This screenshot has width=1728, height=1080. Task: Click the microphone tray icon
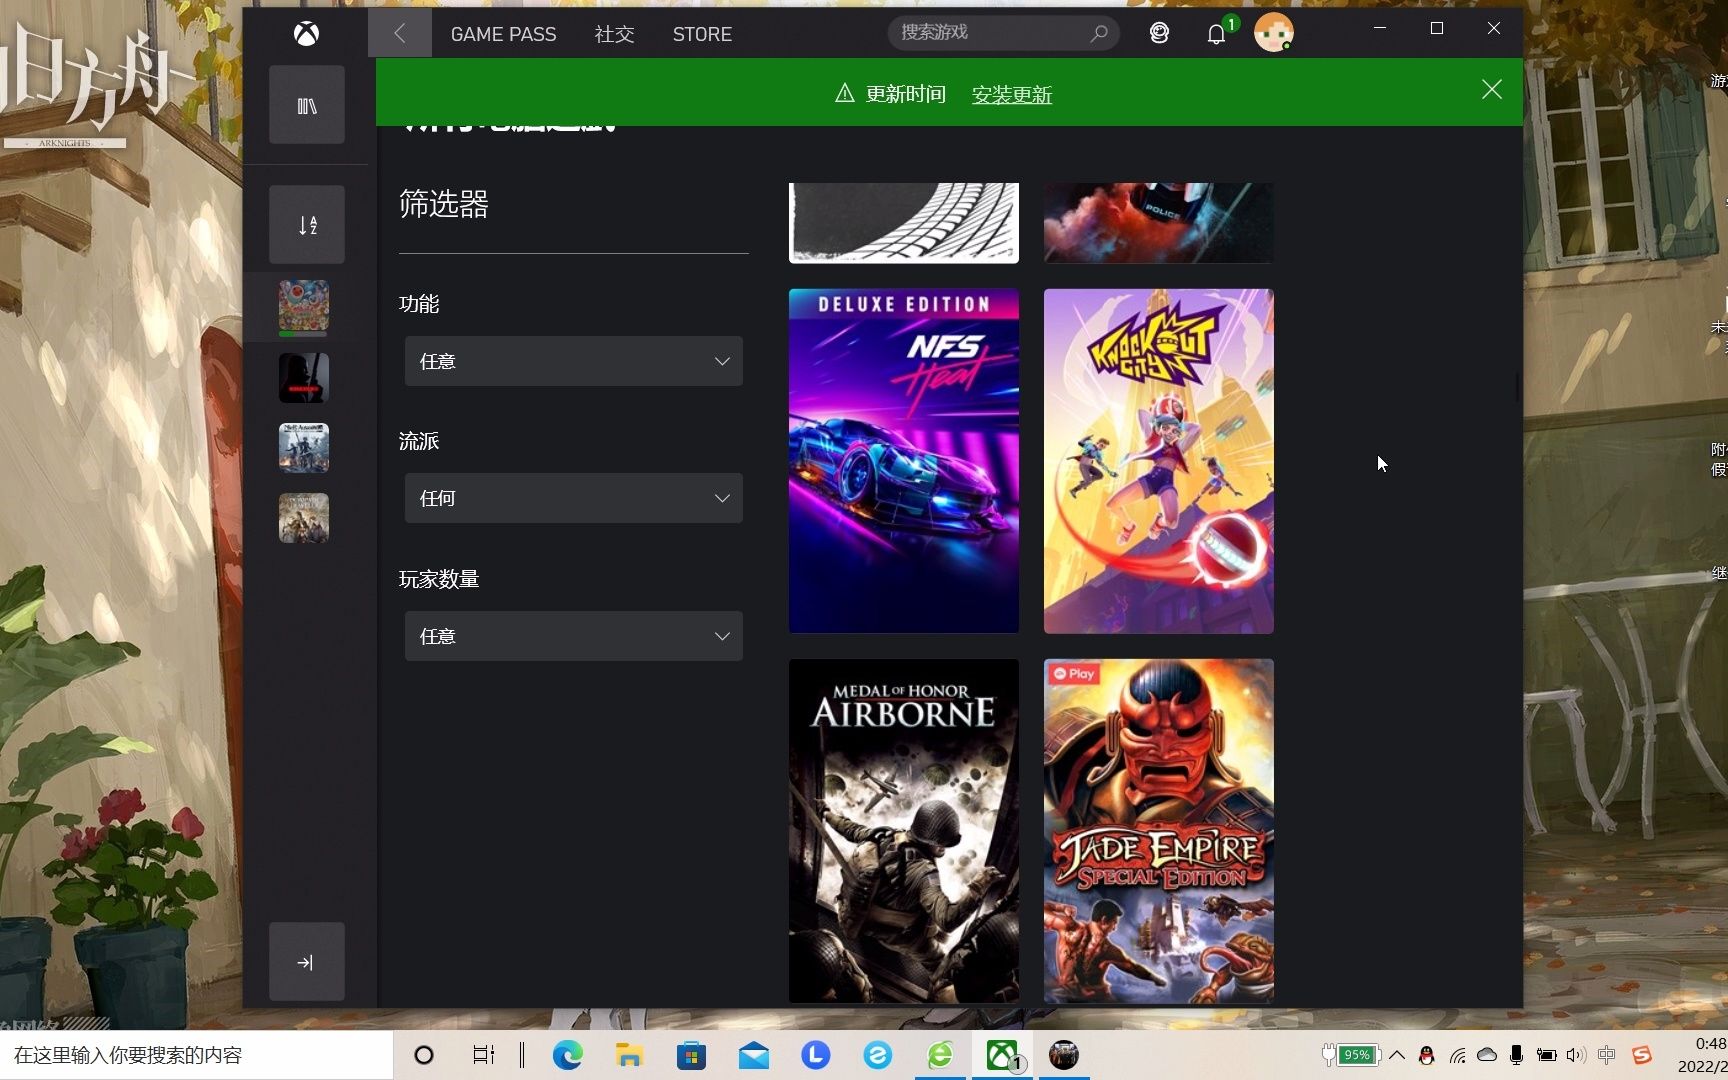pos(1516,1055)
